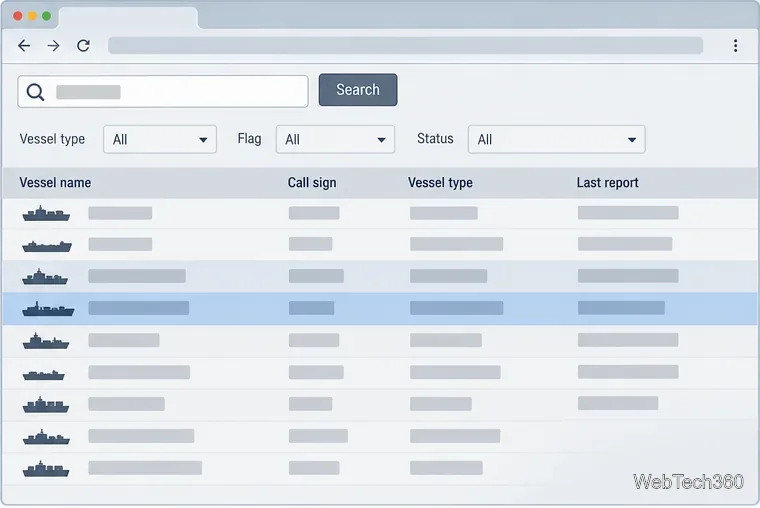Viewport: 760px width, 508px height.
Task: Select the active browser tab
Action: [x=128, y=17]
